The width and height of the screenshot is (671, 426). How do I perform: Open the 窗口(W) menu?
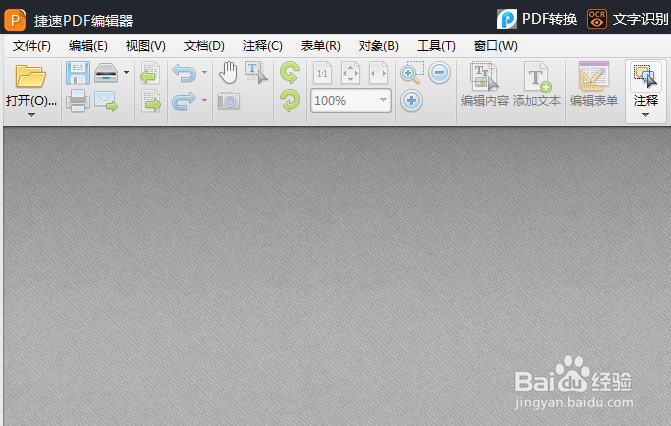pos(496,46)
